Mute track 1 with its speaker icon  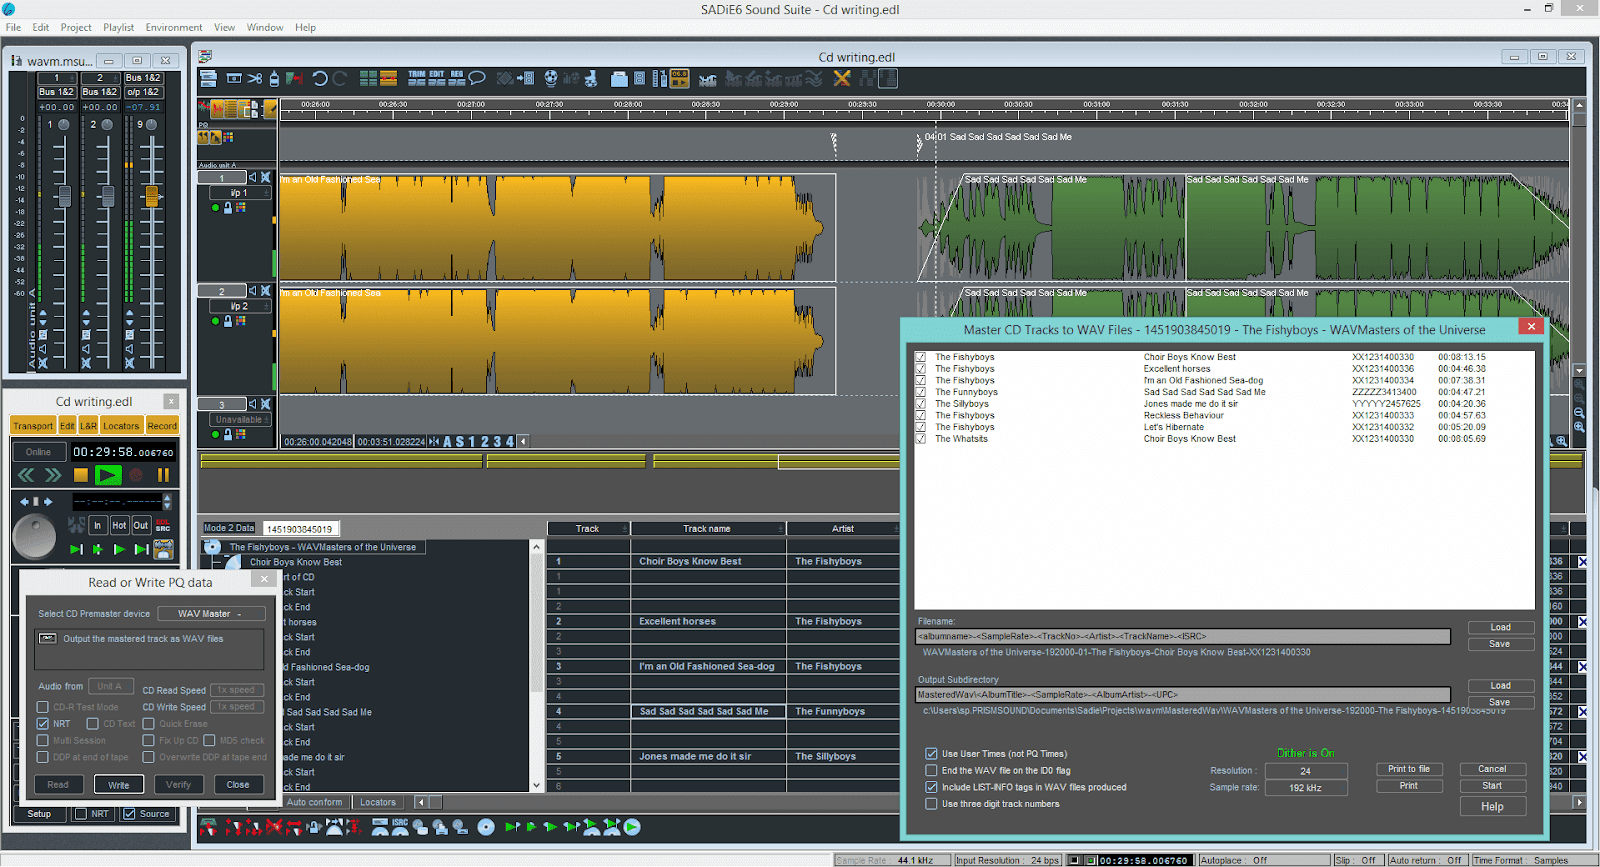tap(253, 178)
